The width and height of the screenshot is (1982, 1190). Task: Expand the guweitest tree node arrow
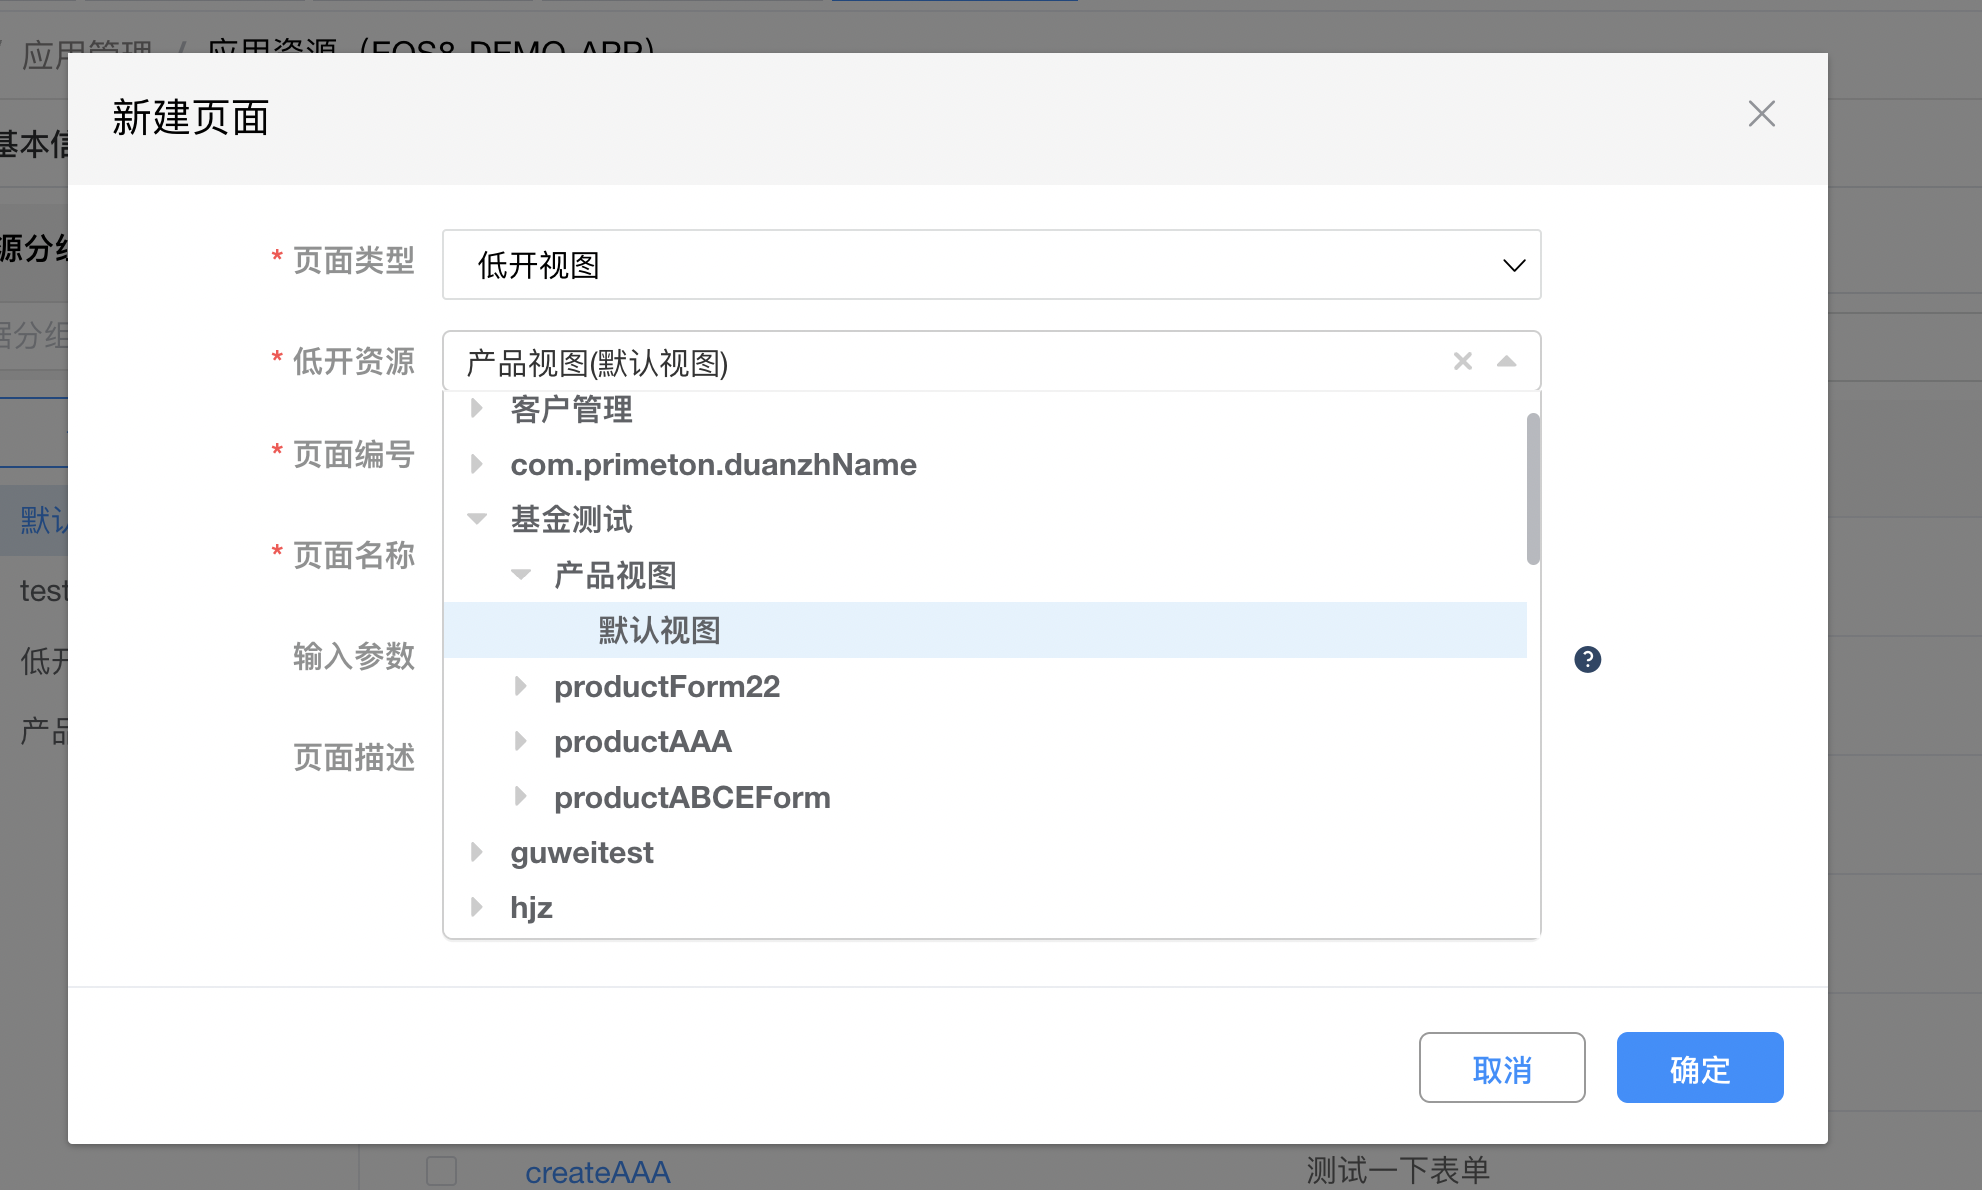click(477, 852)
